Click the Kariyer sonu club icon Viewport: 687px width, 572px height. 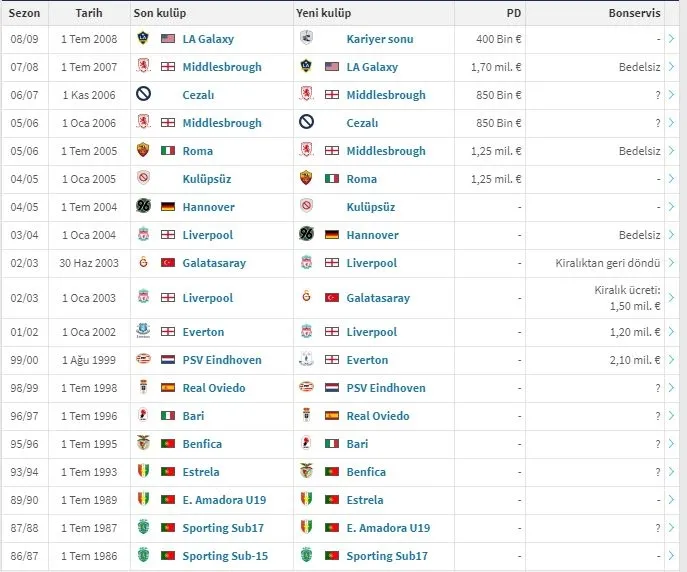(x=306, y=39)
